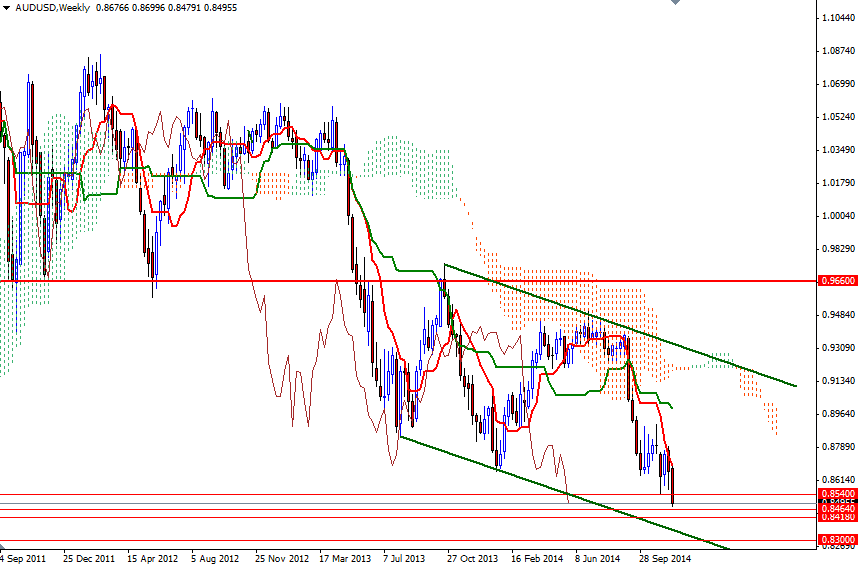The image size is (858, 566).
Task: Click the 0.84640 price level label
Action: [x=837, y=509]
